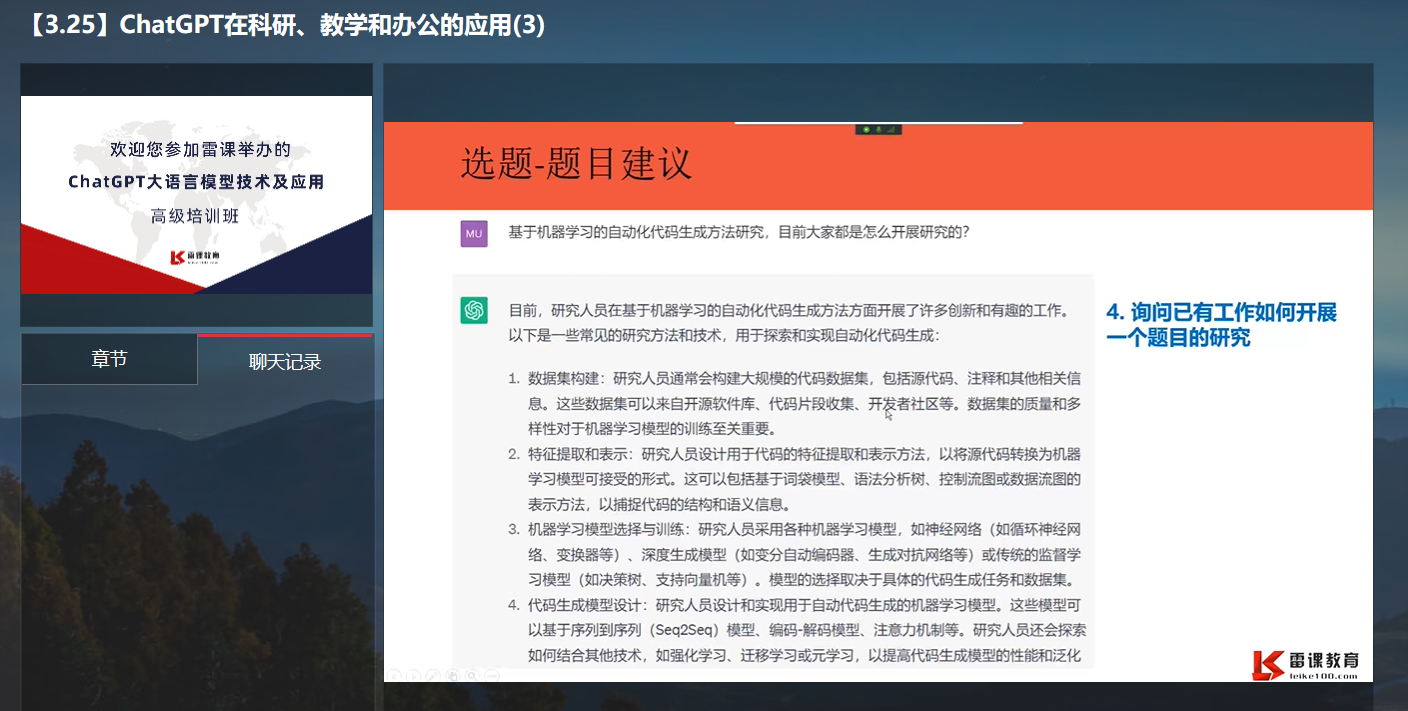1408x711 pixels.
Task: Click the next slide arrow icon
Action: [x=415, y=674]
